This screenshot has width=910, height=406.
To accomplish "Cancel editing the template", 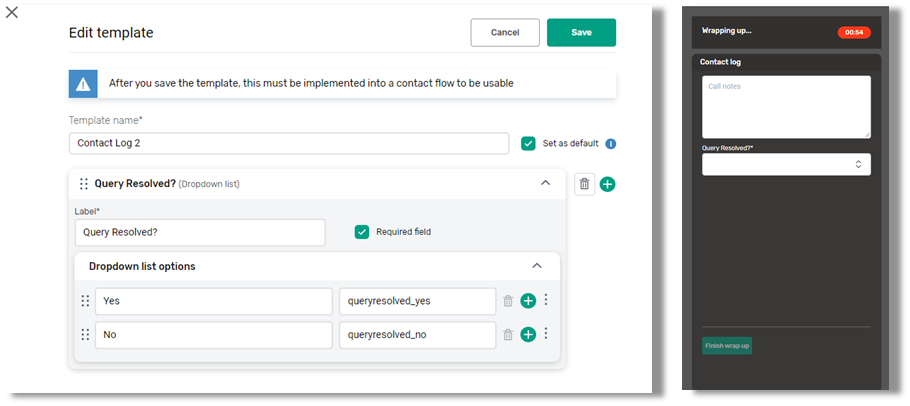I will click(x=505, y=33).
